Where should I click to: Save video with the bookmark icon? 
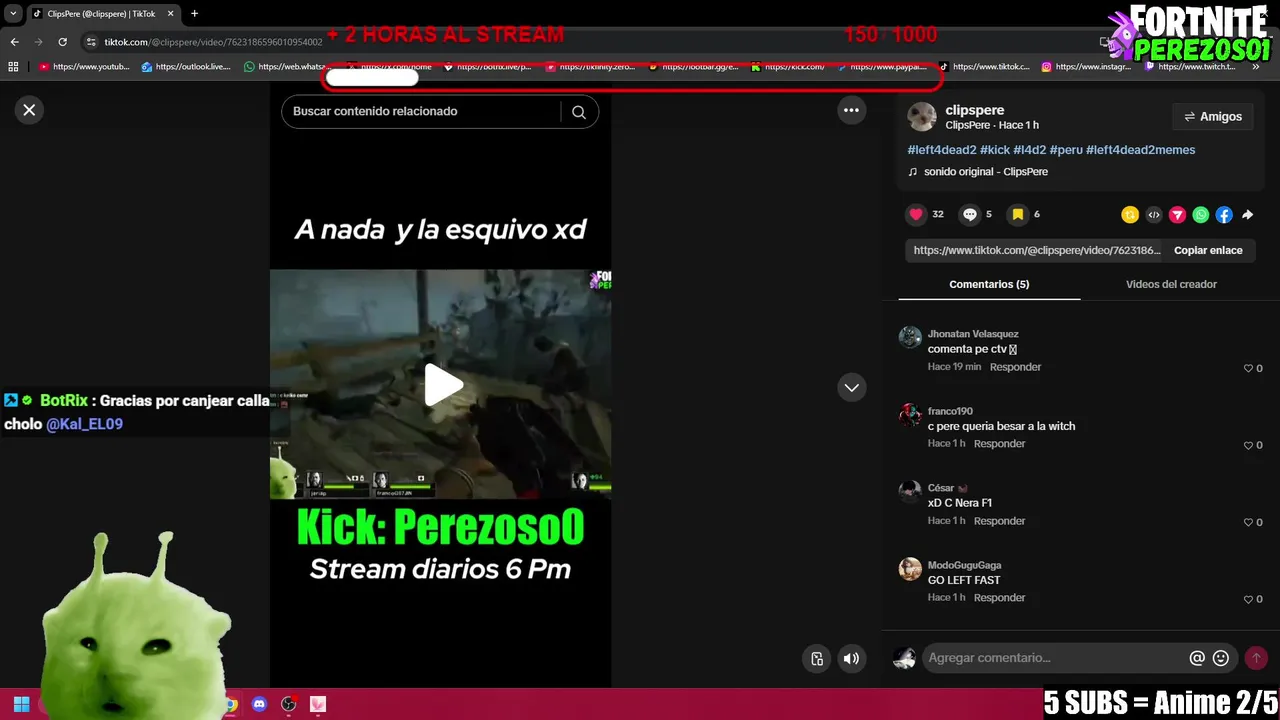pos(1018,214)
